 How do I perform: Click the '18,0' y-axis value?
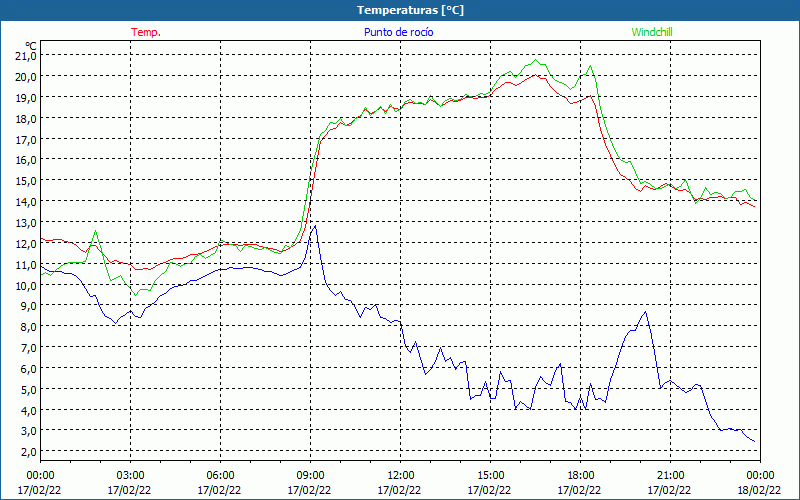(27, 118)
